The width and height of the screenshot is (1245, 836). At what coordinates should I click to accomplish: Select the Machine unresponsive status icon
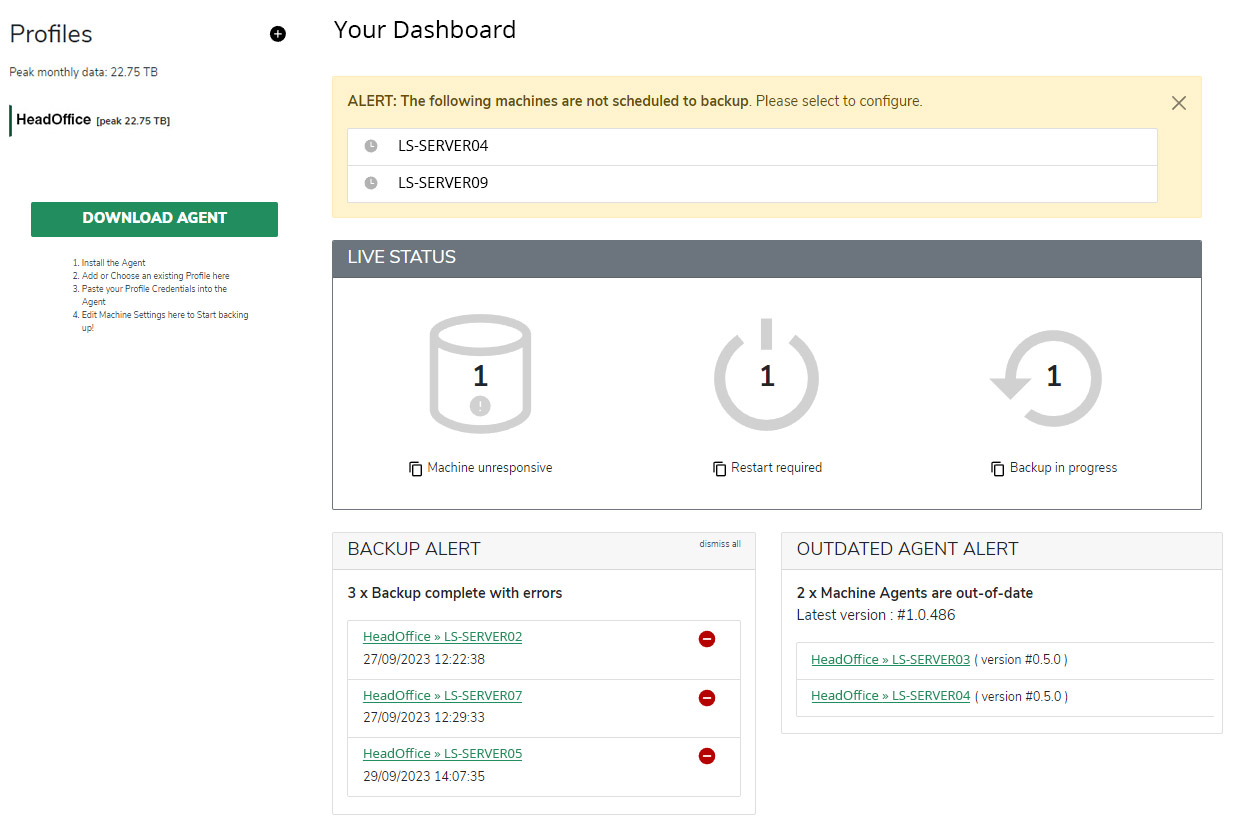click(x=480, y=373)
